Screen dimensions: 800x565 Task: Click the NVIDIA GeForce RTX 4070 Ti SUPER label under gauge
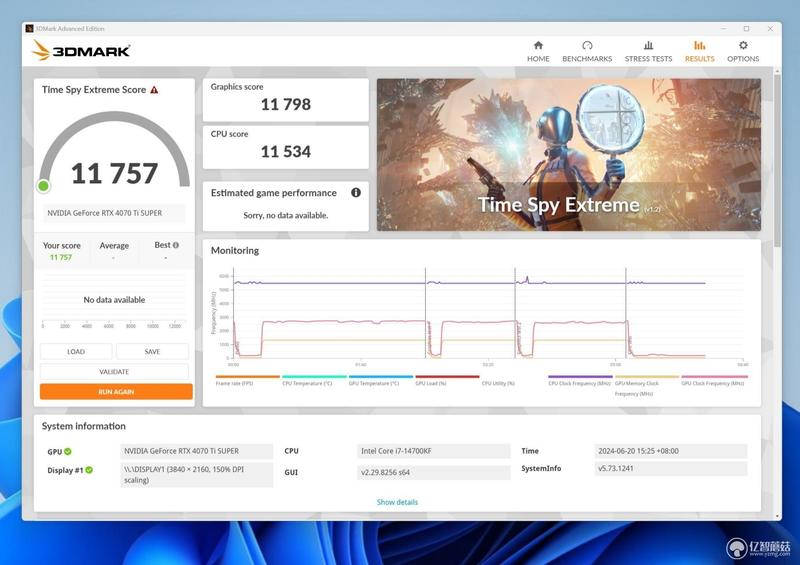pyautogui.click(x=114, y=213)
